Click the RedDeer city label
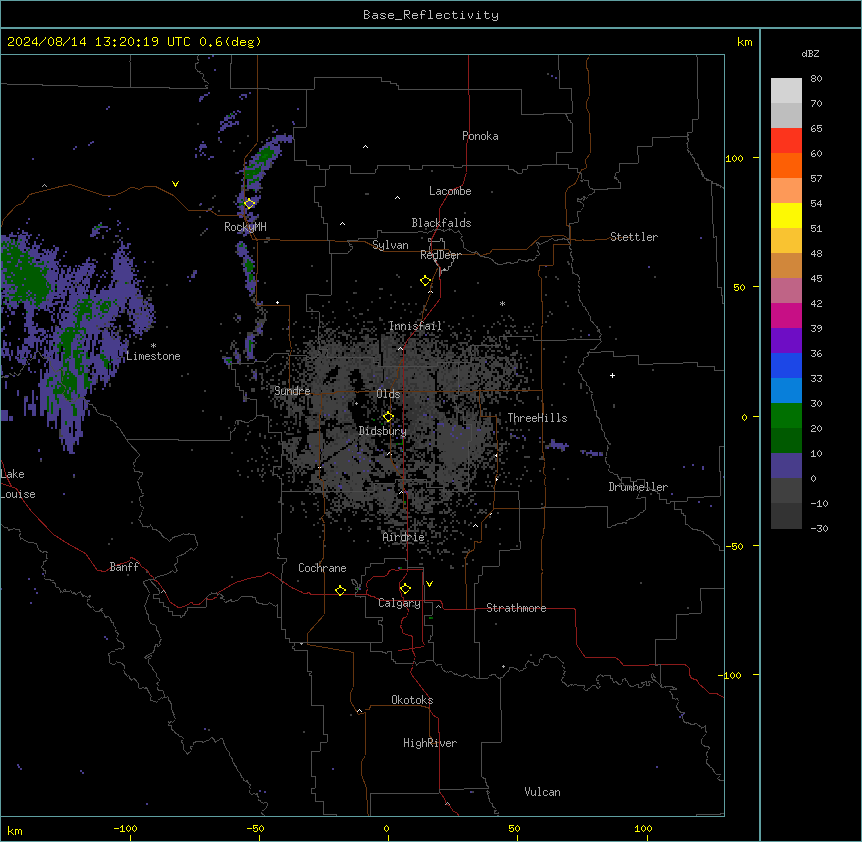The width and height of the screenshot is (862, 842). point(440,255)
